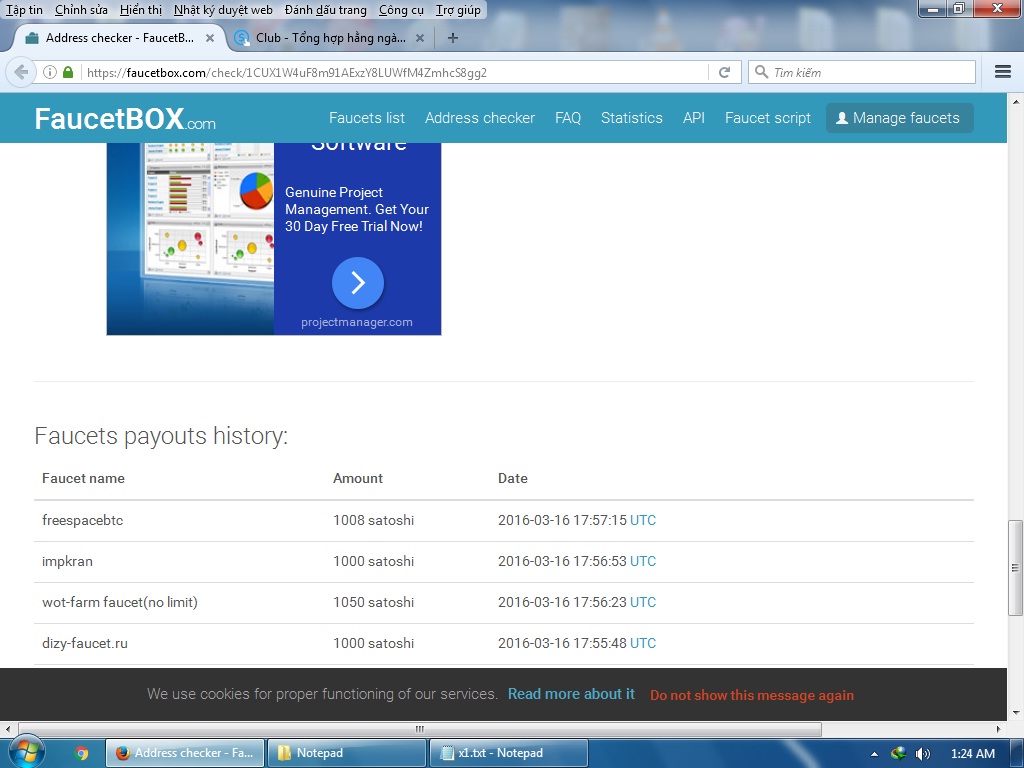Go to Faucets list page

(367, 118)
